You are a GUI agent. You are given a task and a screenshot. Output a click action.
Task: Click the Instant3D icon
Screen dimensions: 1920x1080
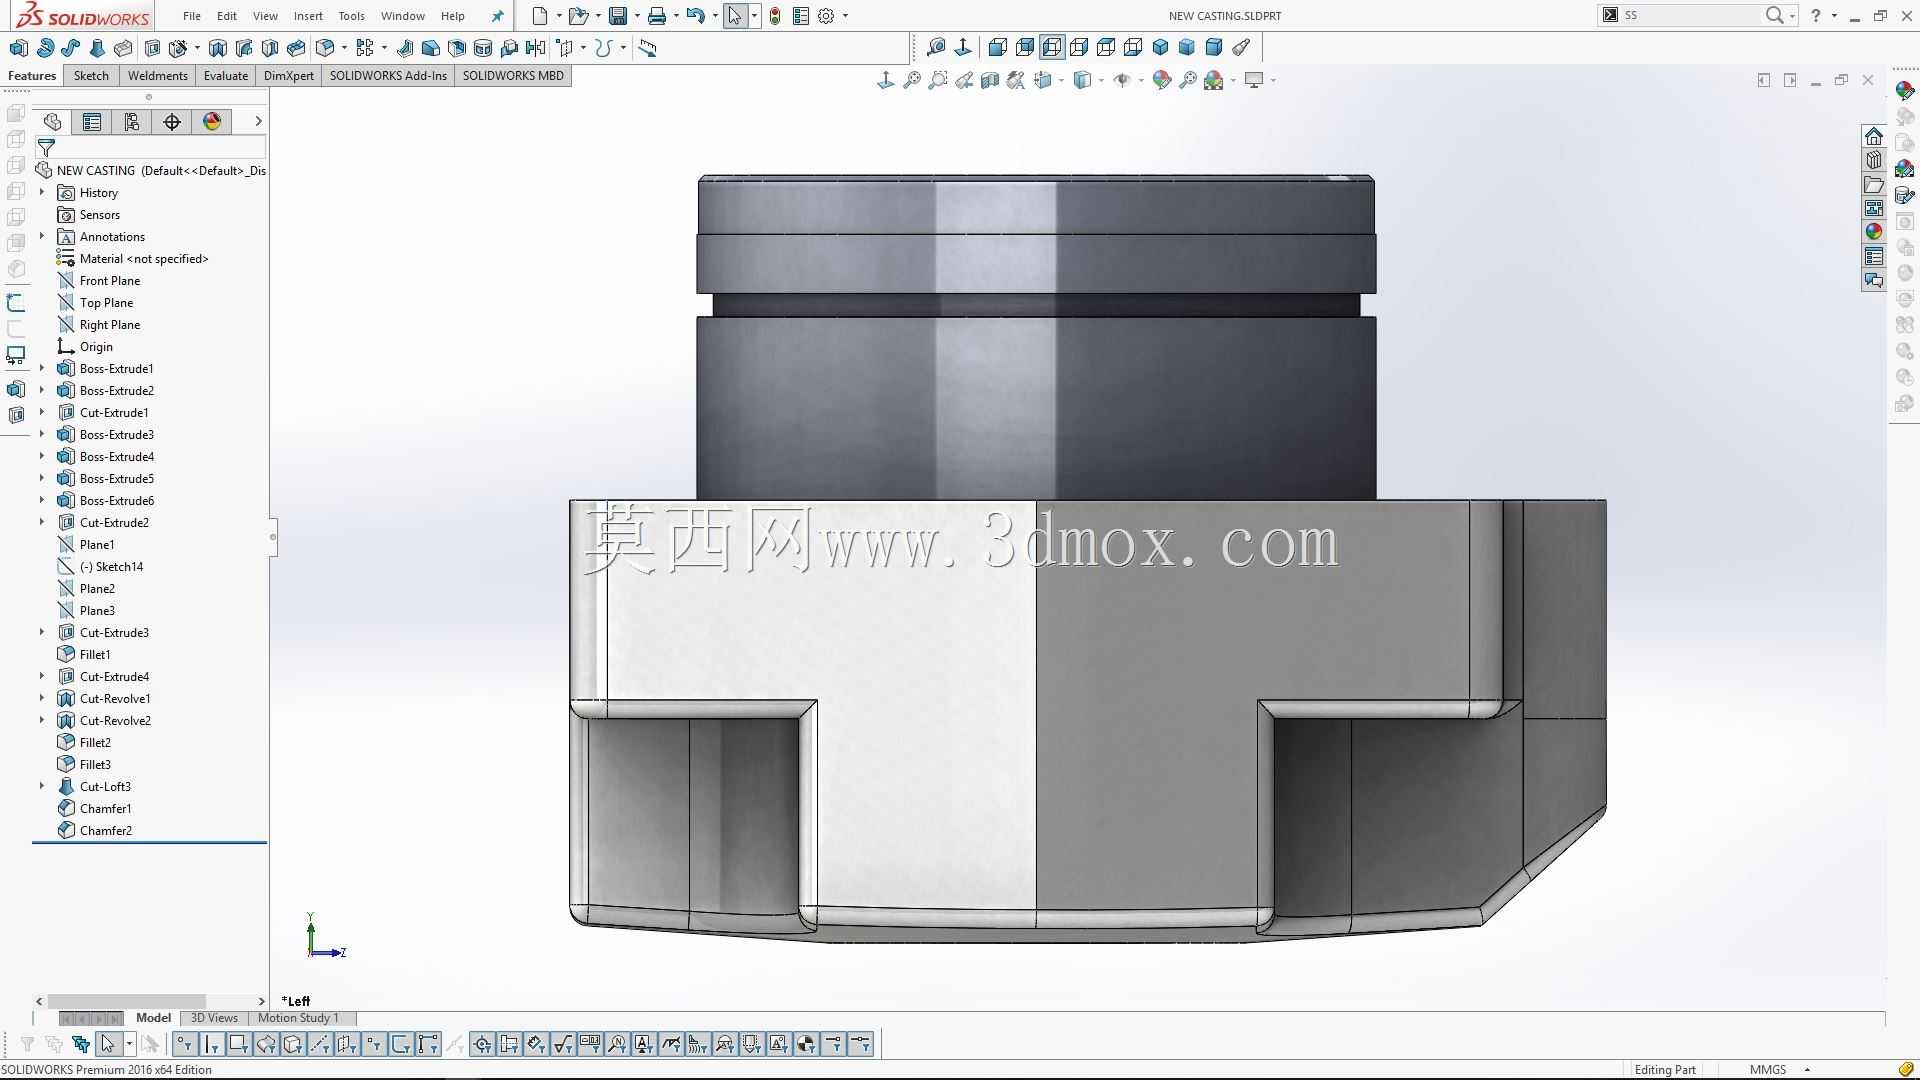(648, 48)
